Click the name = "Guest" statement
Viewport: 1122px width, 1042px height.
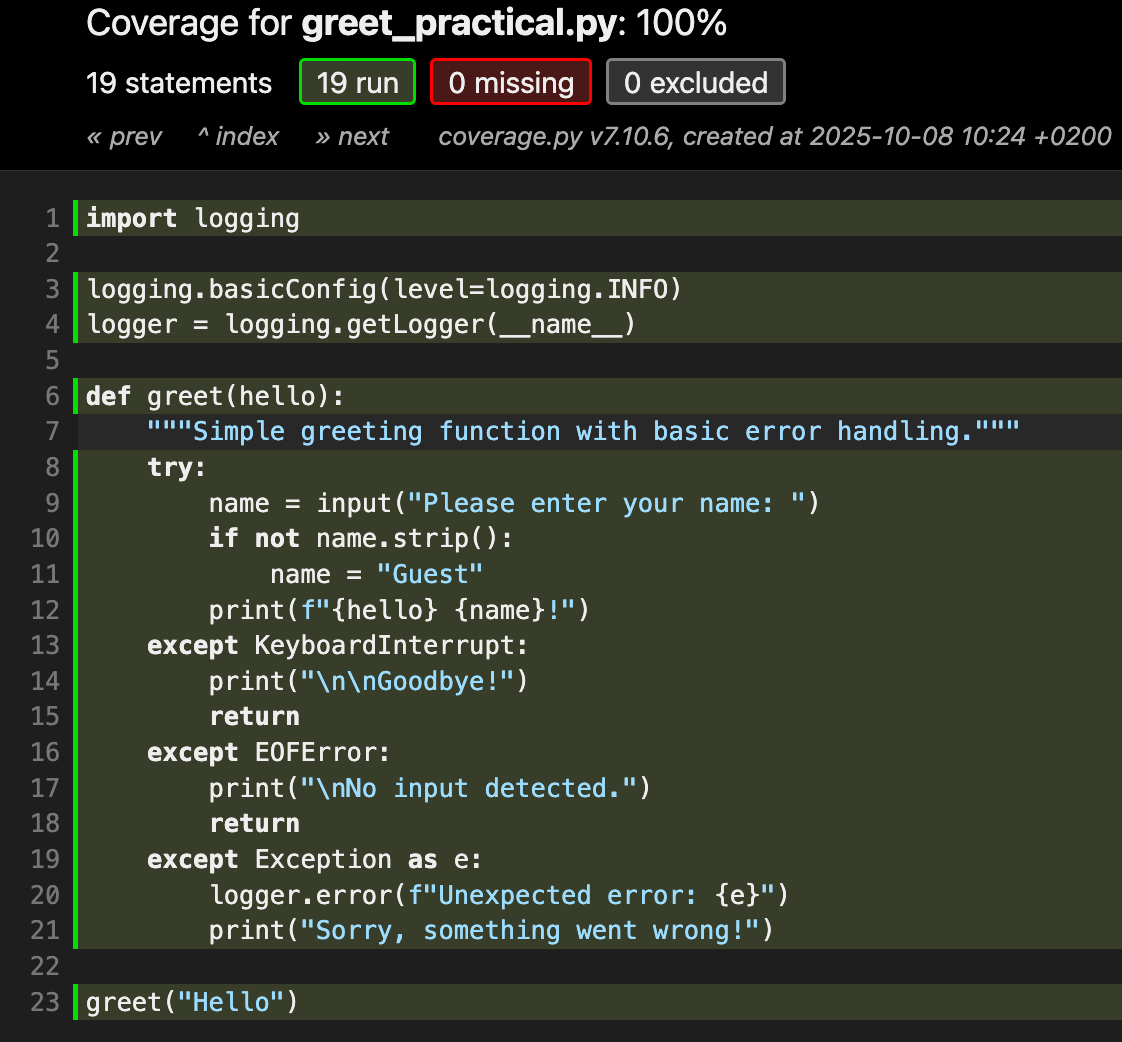pyautogui.click(x=376, y=574)
